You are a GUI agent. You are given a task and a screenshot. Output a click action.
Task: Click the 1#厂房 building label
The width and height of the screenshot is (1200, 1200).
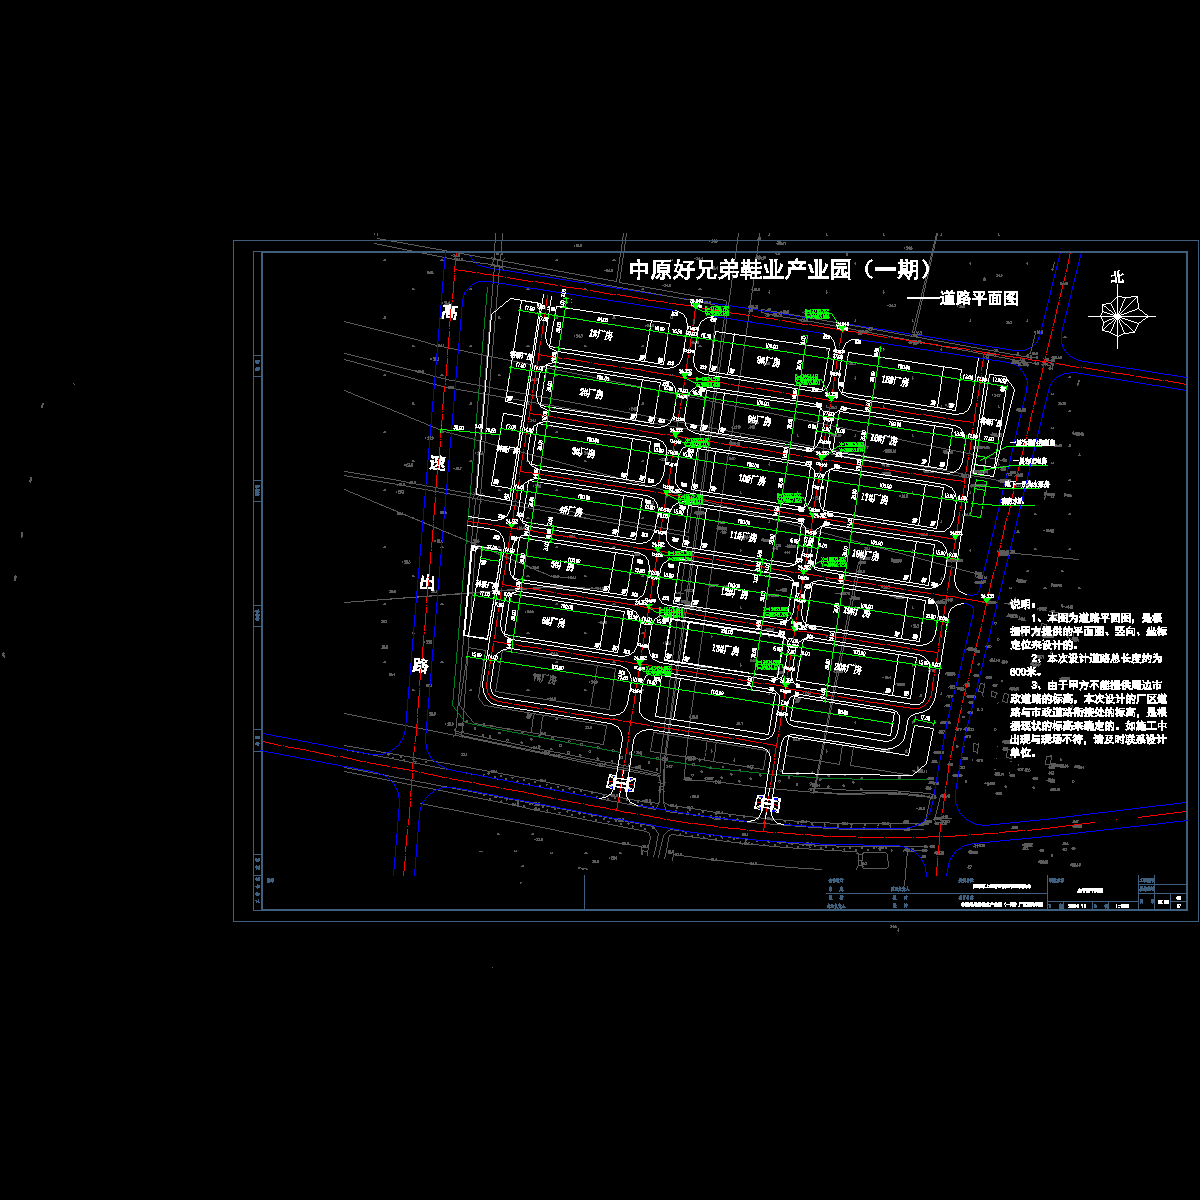600,335
